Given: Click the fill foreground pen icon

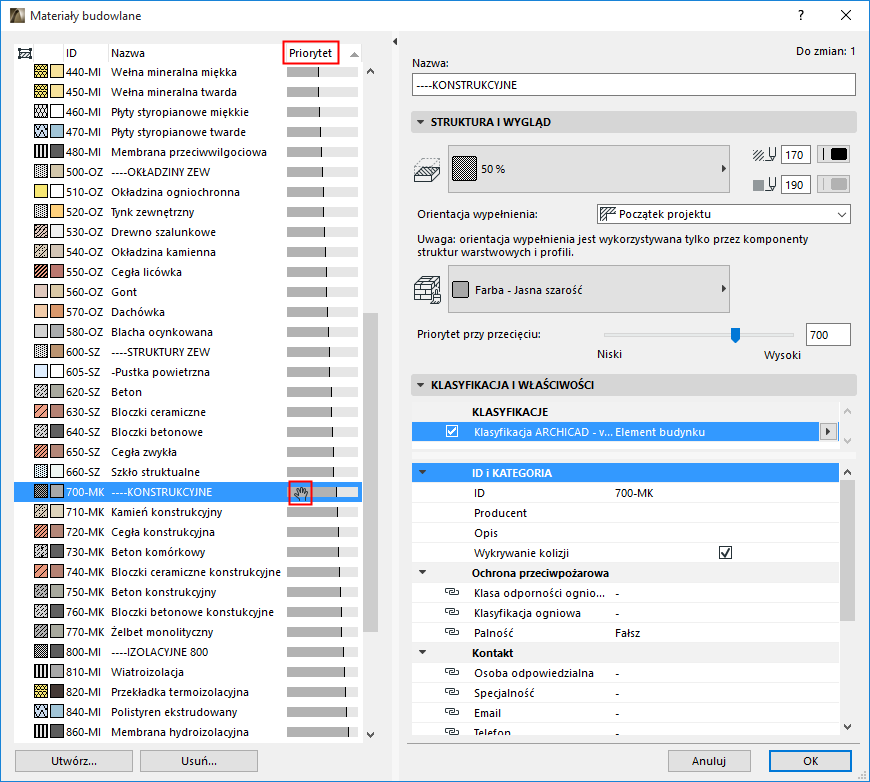Looking at the screenshot, I should tap(765, 155).
